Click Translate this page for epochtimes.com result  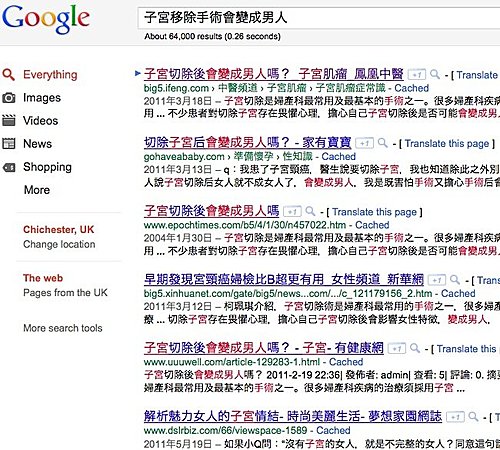pos(374,212)
